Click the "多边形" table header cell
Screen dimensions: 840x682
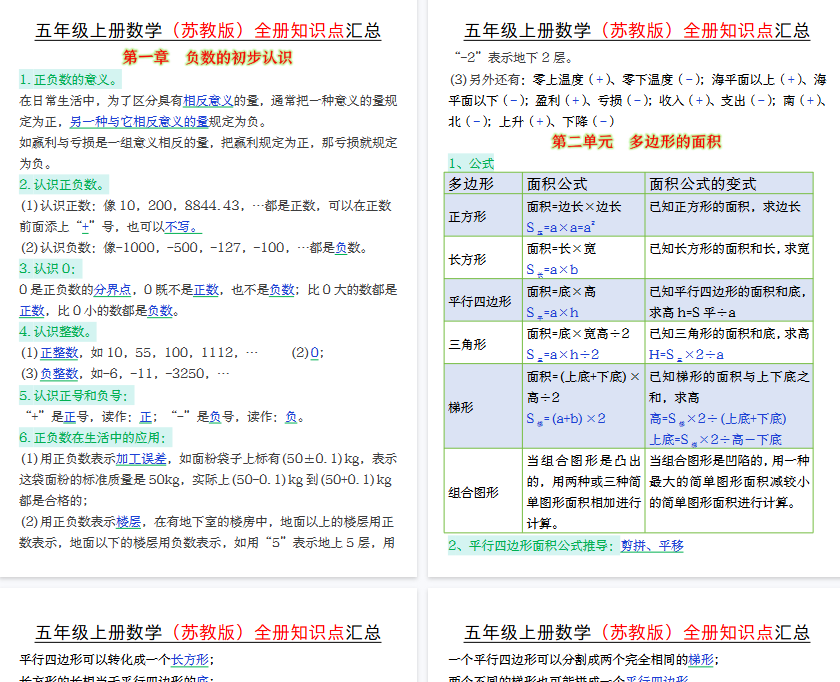click(471, 184)
